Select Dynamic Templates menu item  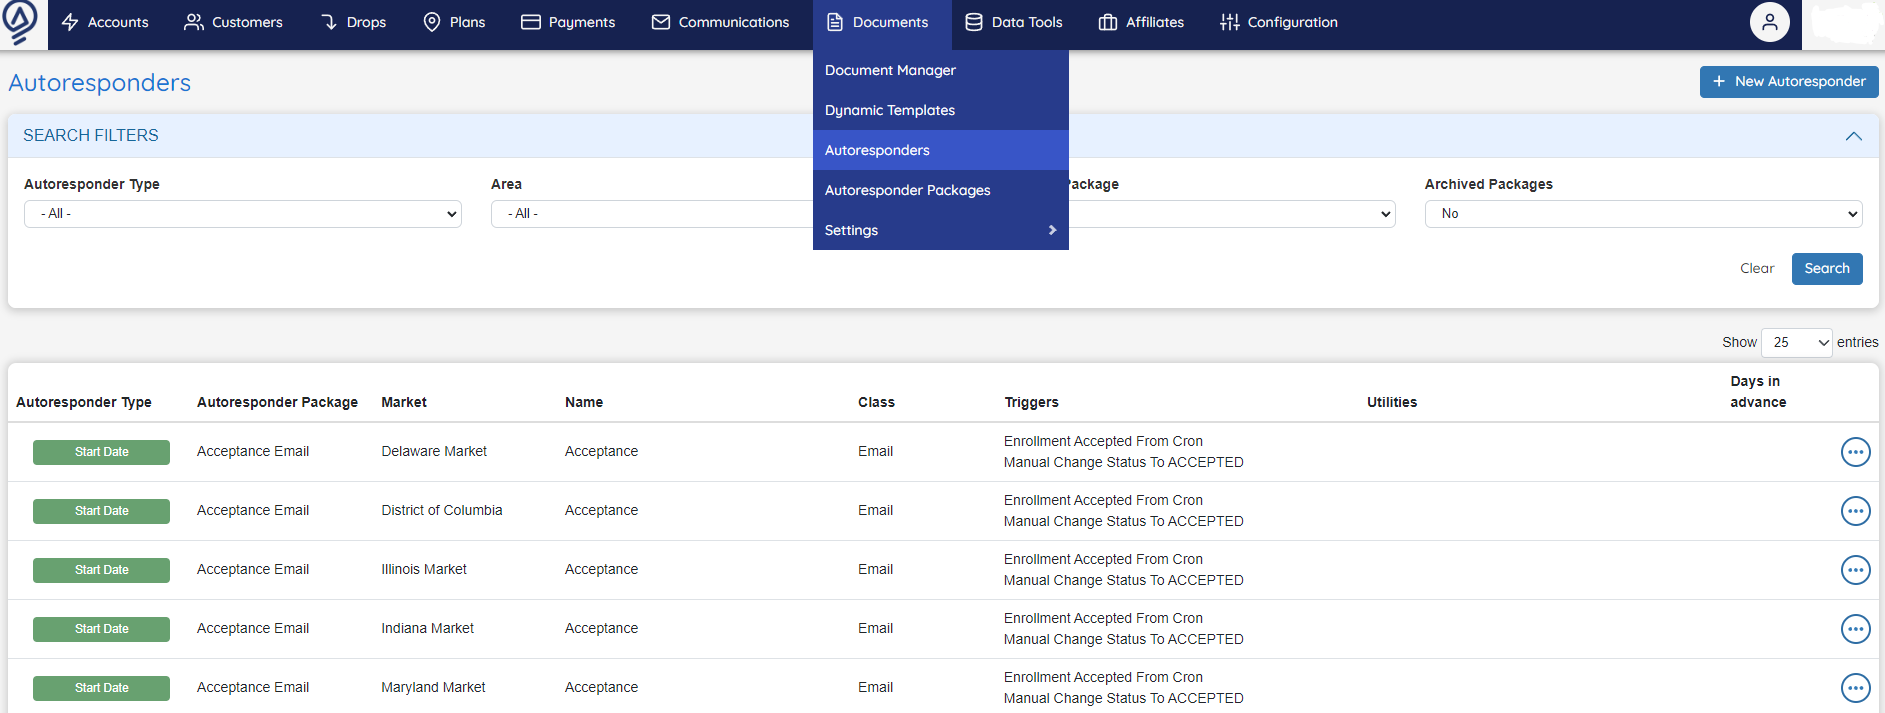coord(941,110)
